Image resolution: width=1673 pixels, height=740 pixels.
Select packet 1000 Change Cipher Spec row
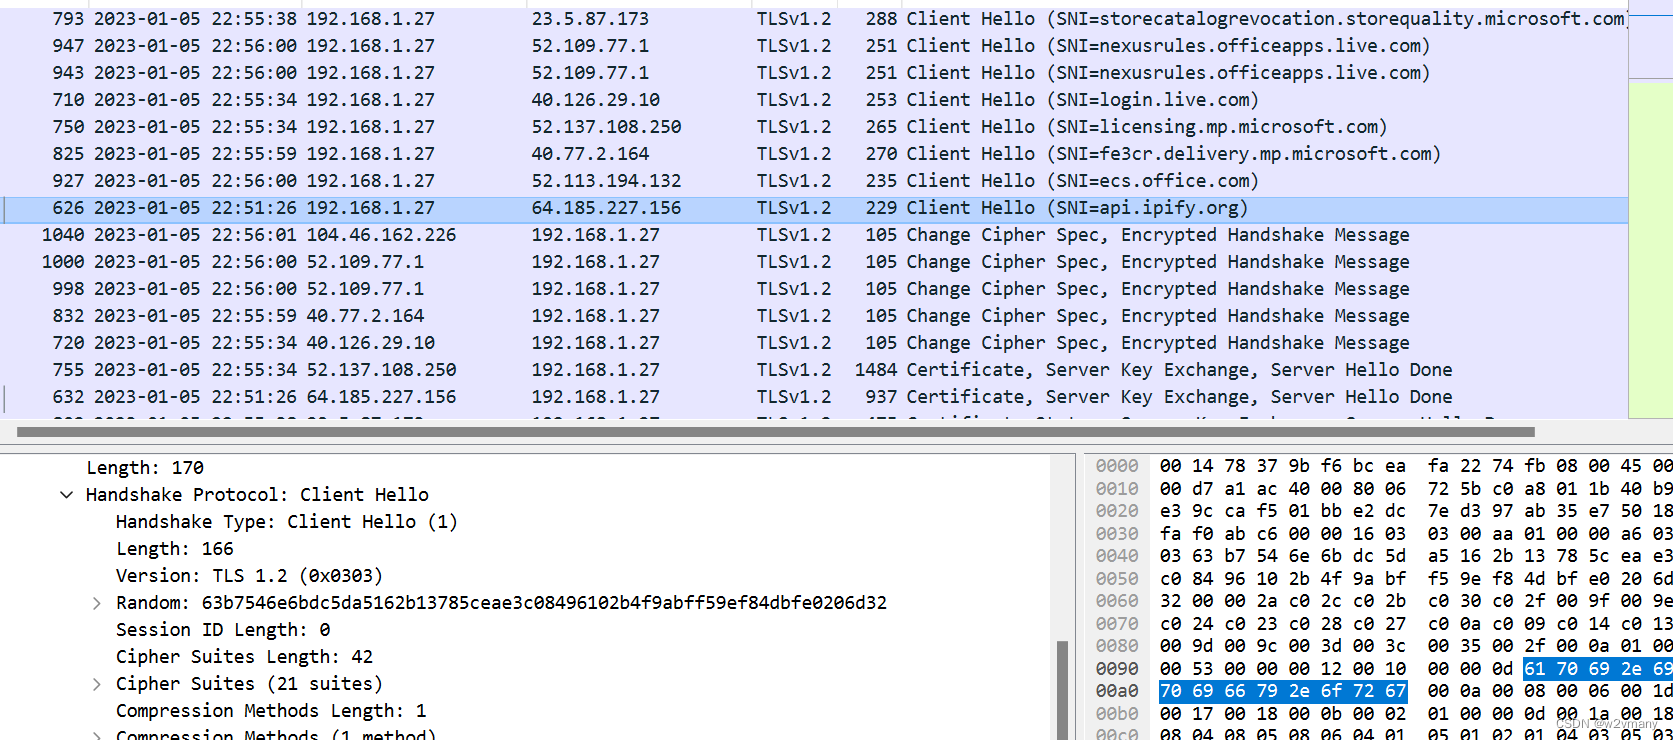coord(814,262)
